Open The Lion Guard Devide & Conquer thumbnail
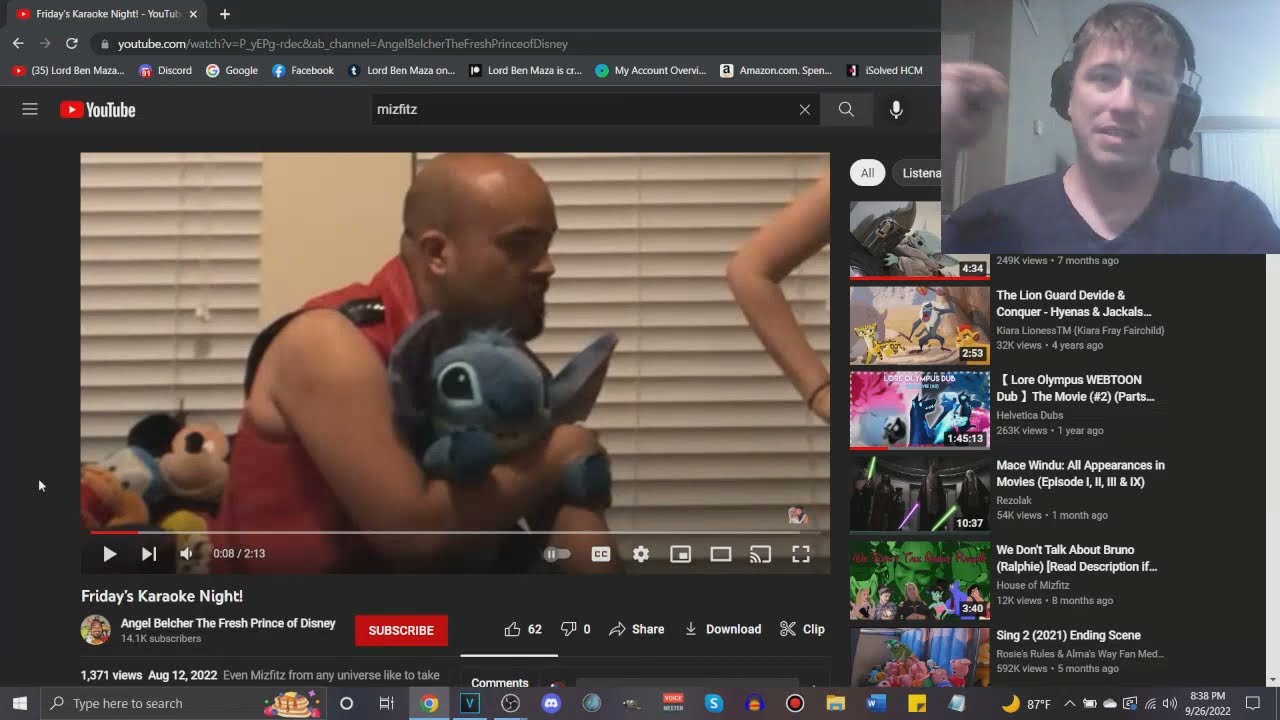Viewport: 1280px width, 720px height. pyautogui.click(x=920, y=326)
